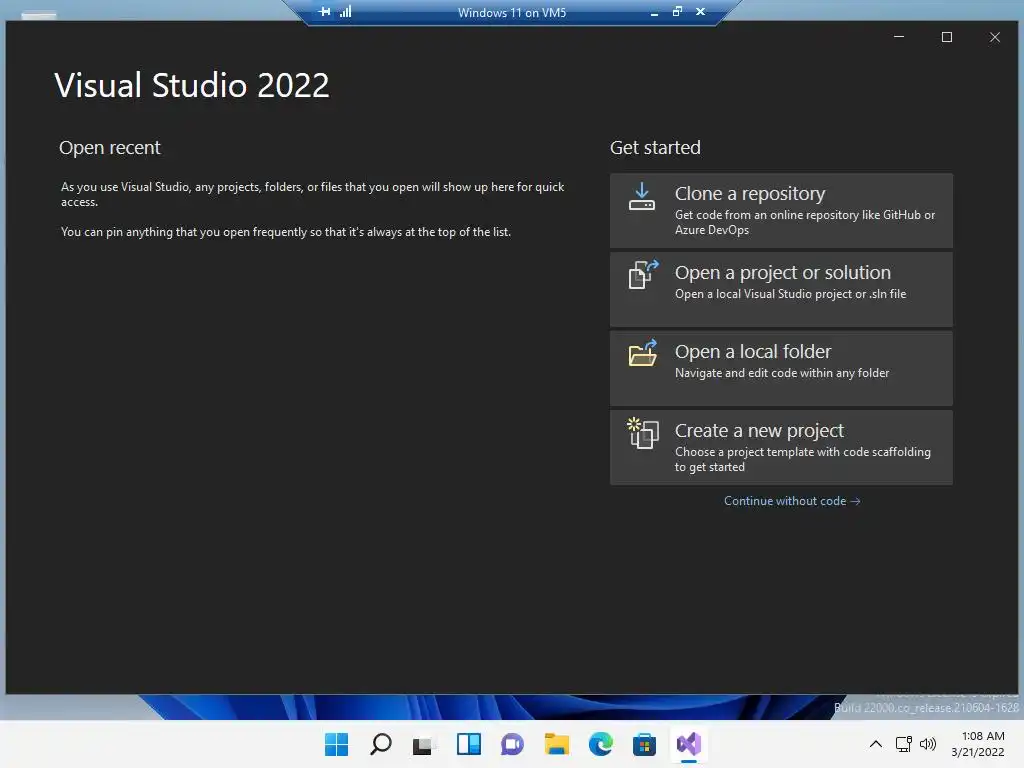Follow Continue without code link

pyautogui.click(x=792, y=501)
